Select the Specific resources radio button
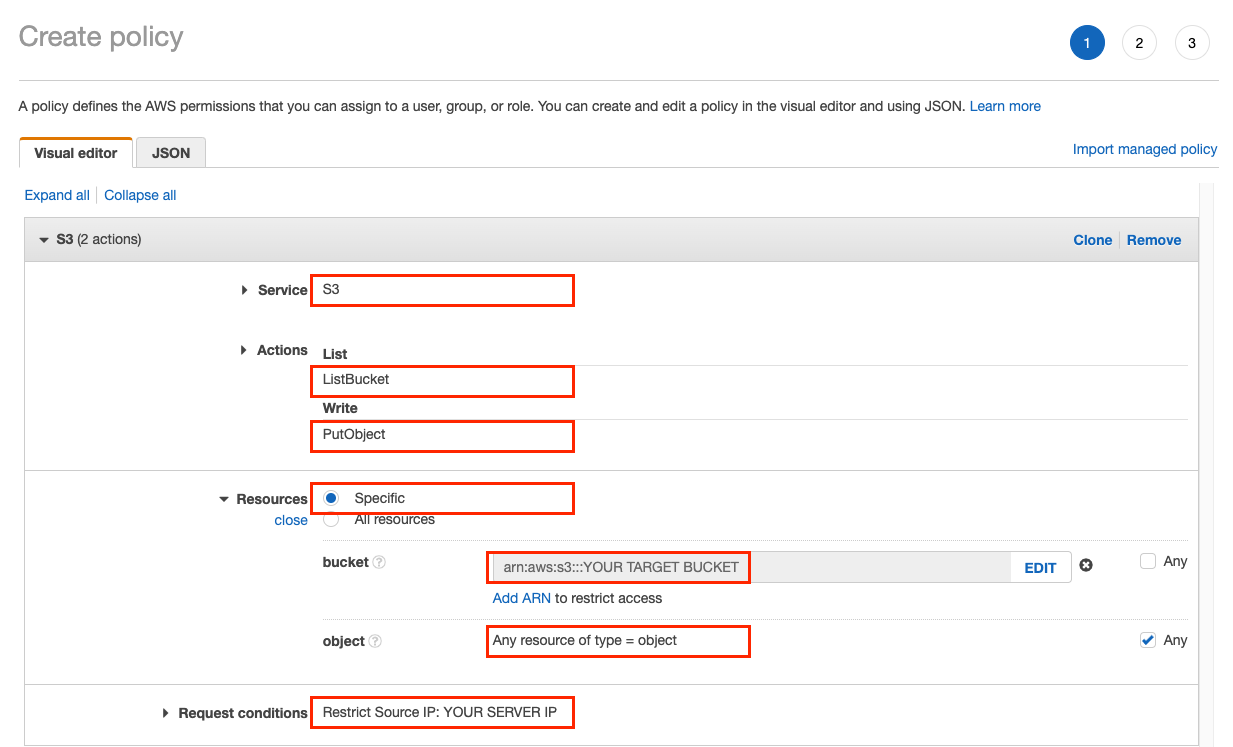1233x747 pixels. tap(330, 497)
